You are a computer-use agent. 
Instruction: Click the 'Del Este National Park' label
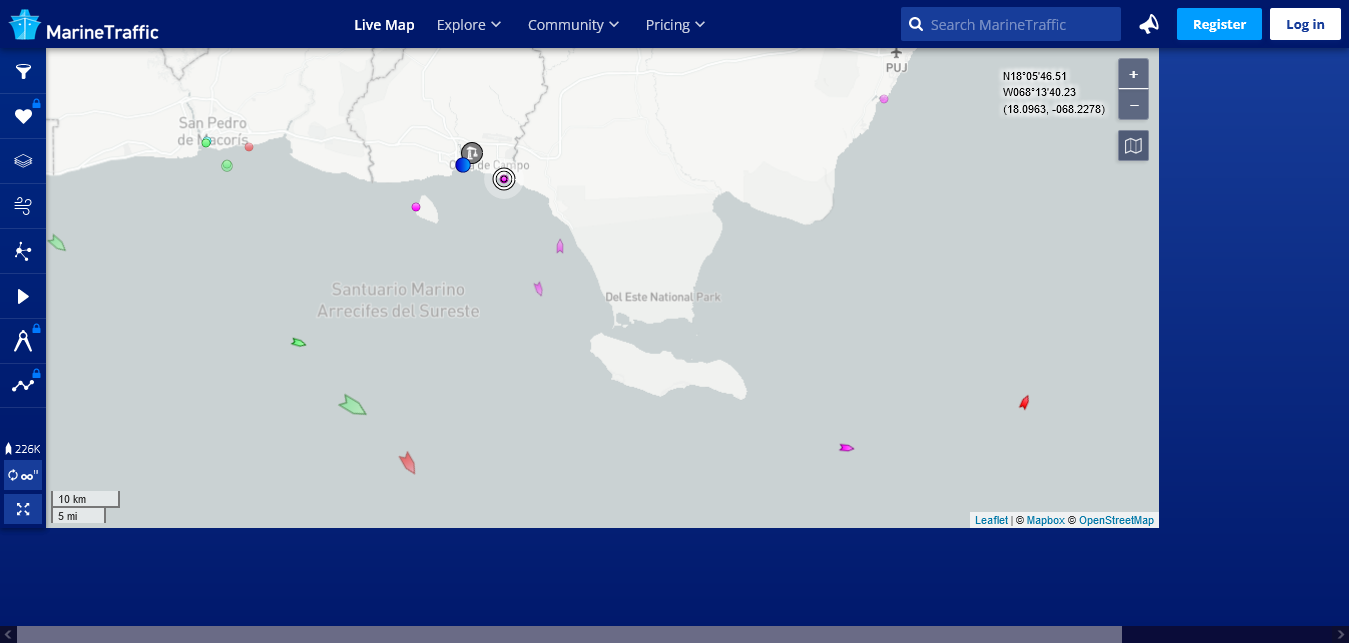tap(663, 297)
